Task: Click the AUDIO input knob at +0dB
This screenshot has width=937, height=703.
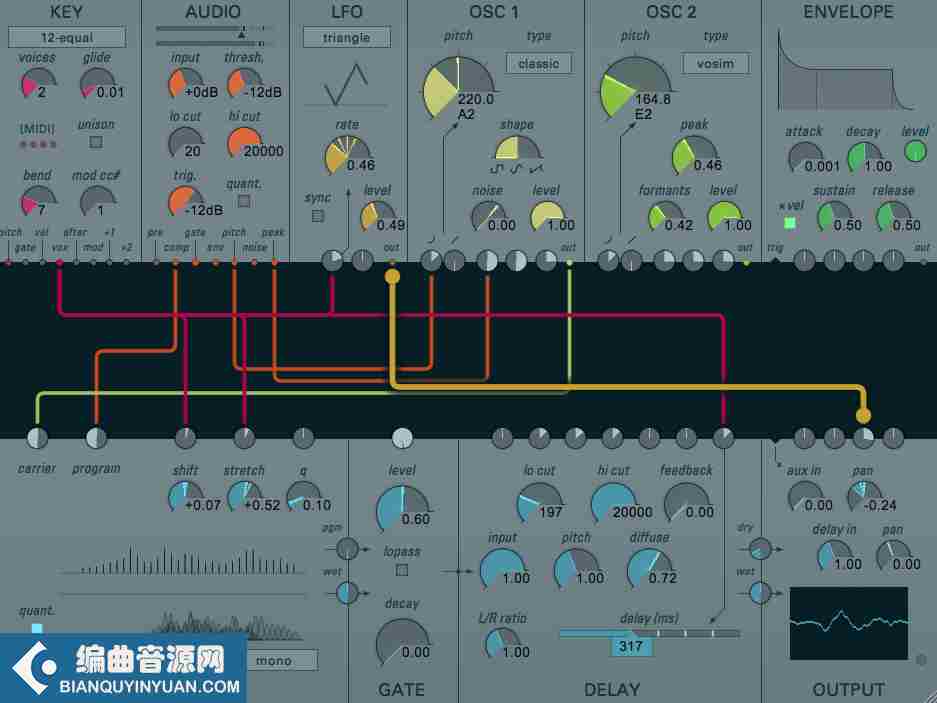Action: 185,83
